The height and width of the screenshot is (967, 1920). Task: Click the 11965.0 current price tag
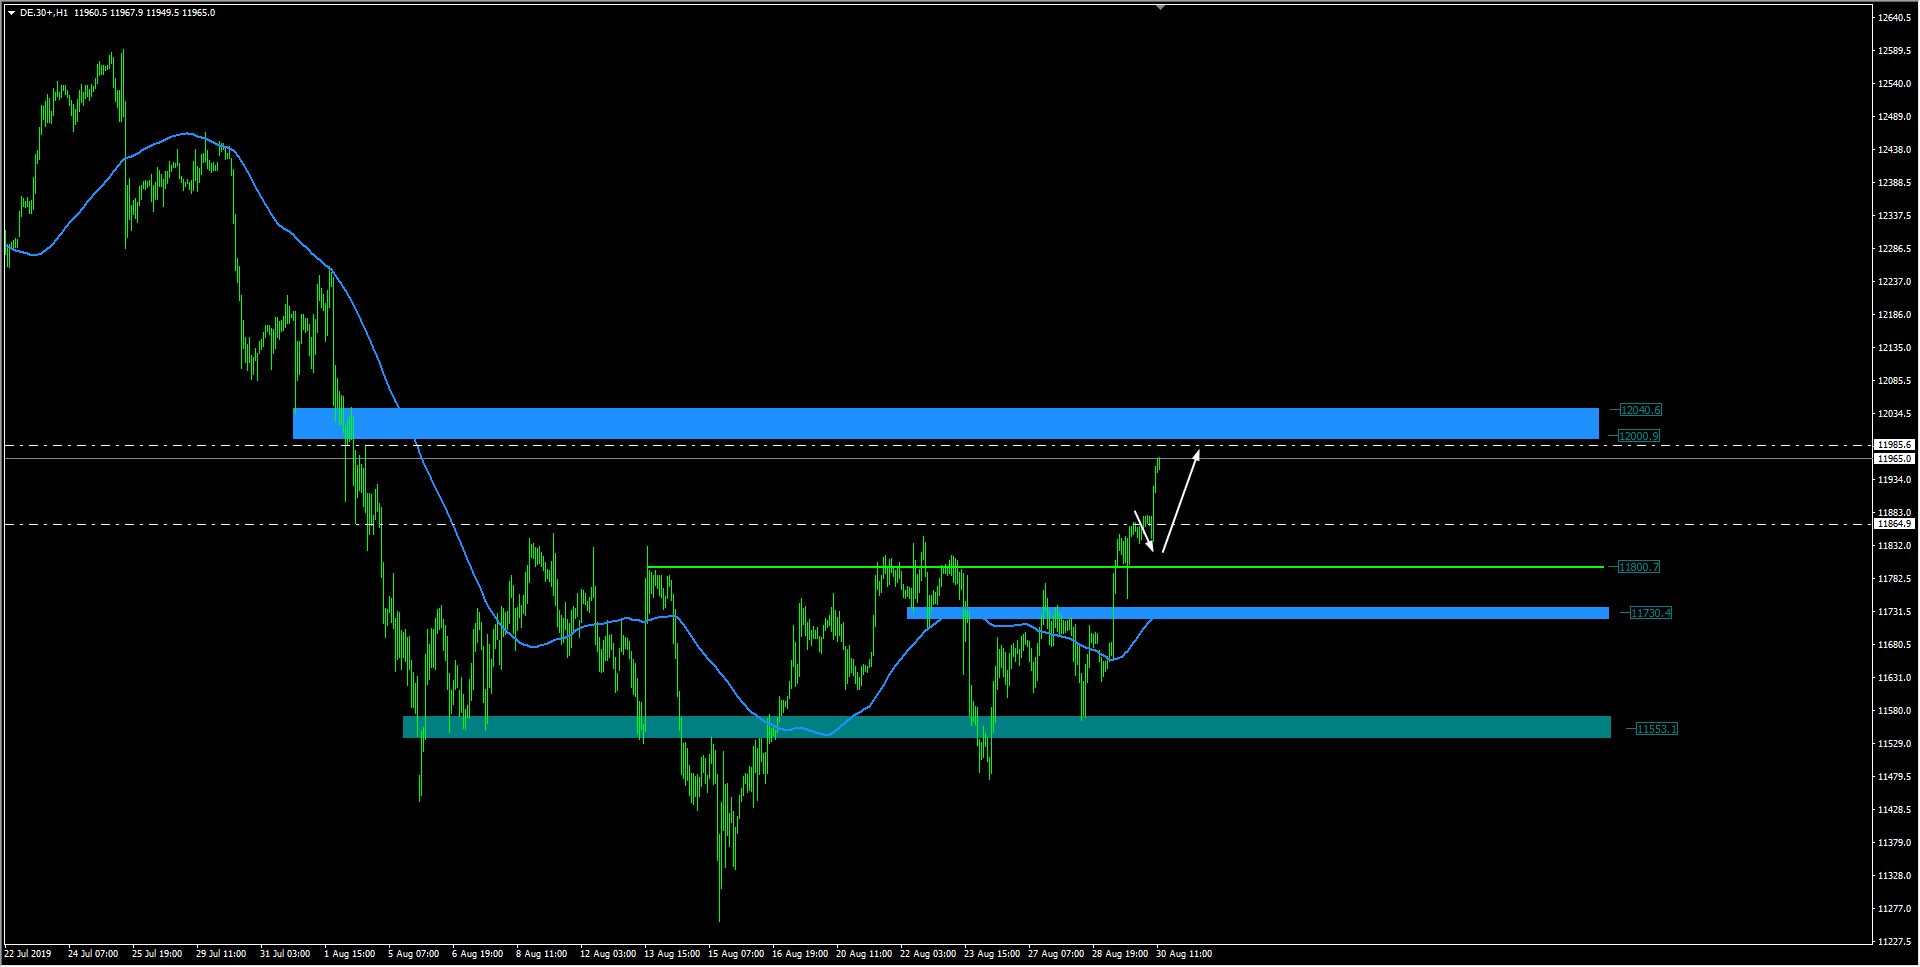pyautogui.click(x=1894, y=459)
